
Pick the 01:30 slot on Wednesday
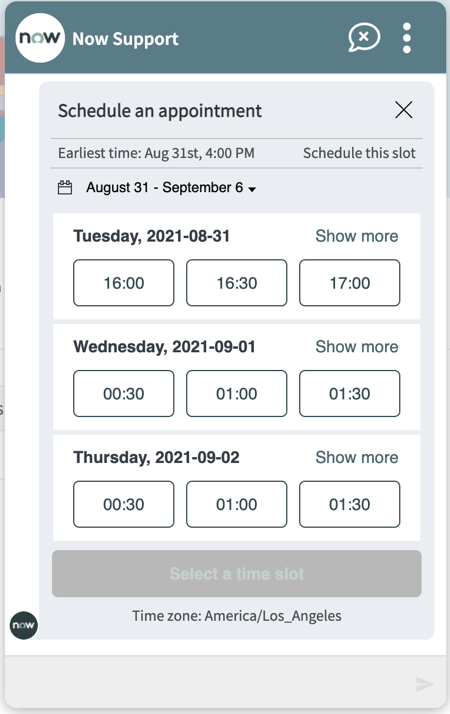click(x=349, y=393)
